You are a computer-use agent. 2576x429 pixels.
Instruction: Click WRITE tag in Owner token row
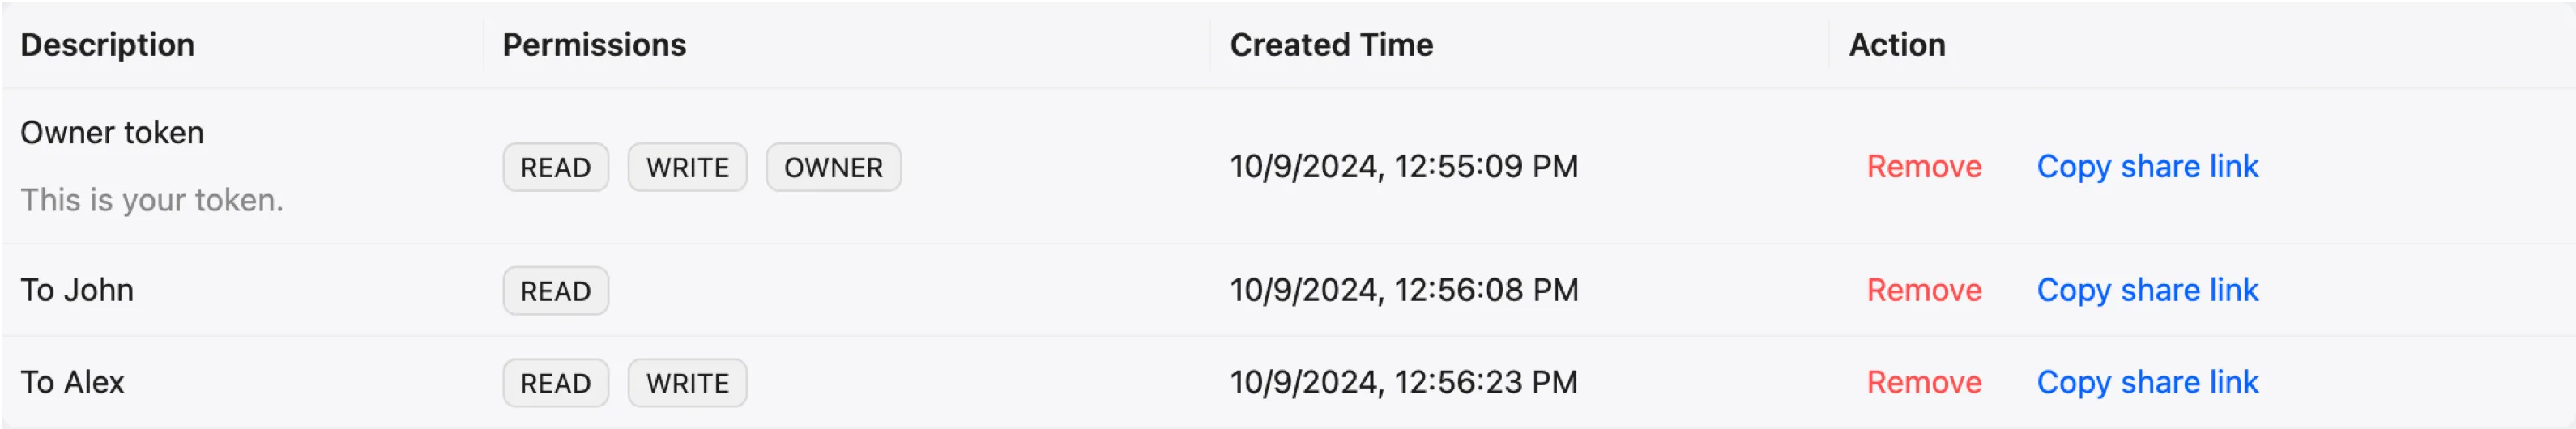tap(687, 167)
